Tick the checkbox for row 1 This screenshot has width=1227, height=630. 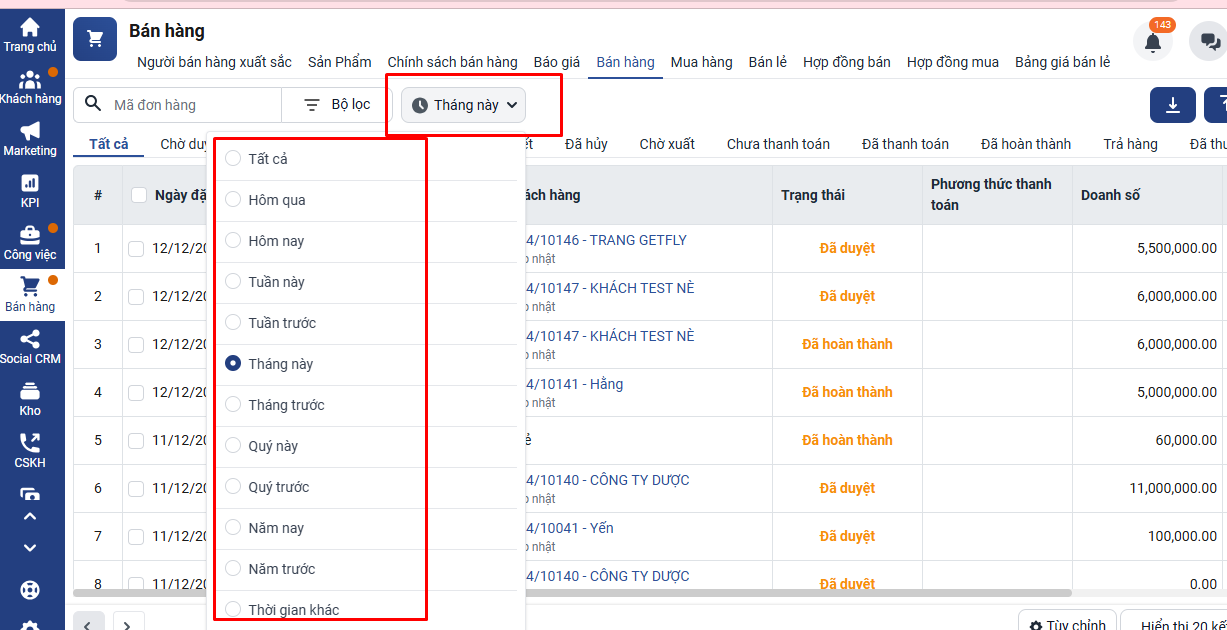[x=136, y=248]
